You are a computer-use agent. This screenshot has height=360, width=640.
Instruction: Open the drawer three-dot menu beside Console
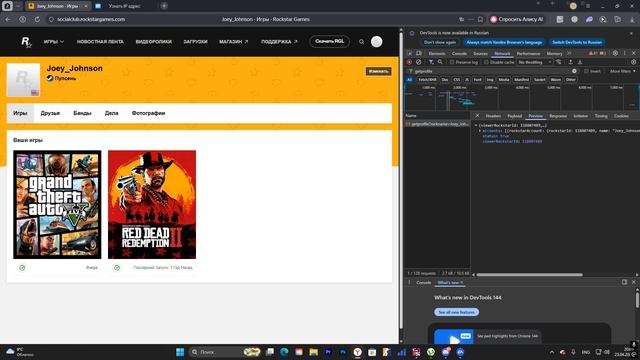(x=409, y=282)
